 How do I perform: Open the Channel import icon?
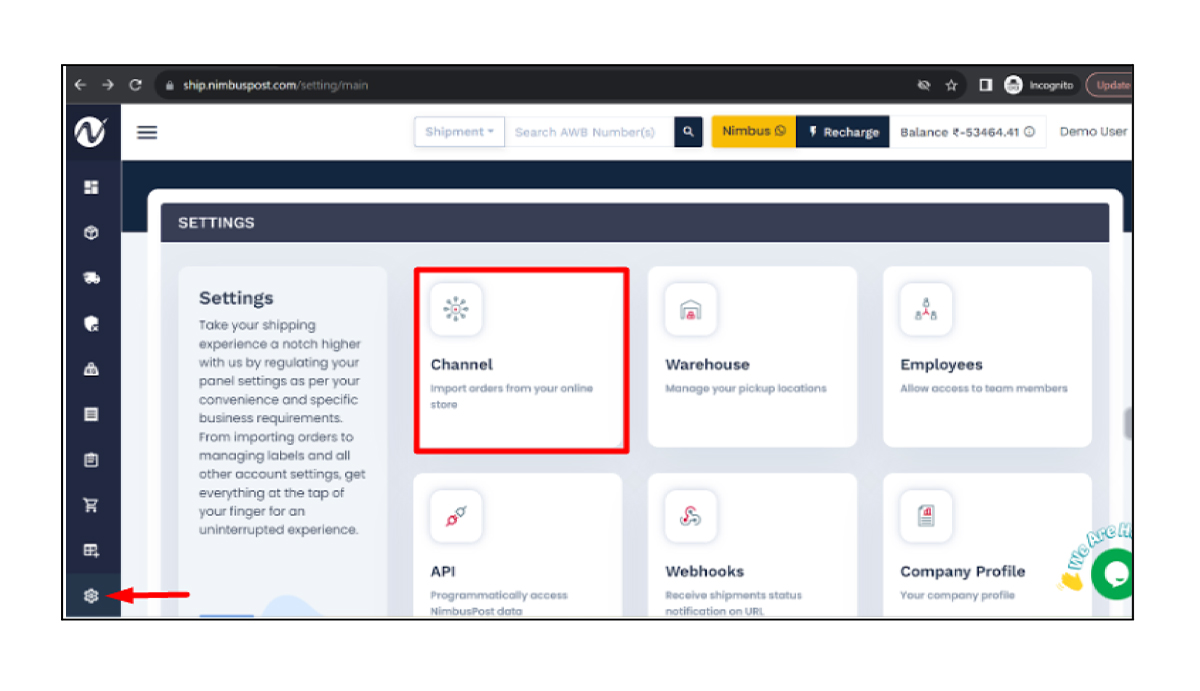tap(456, 309)
